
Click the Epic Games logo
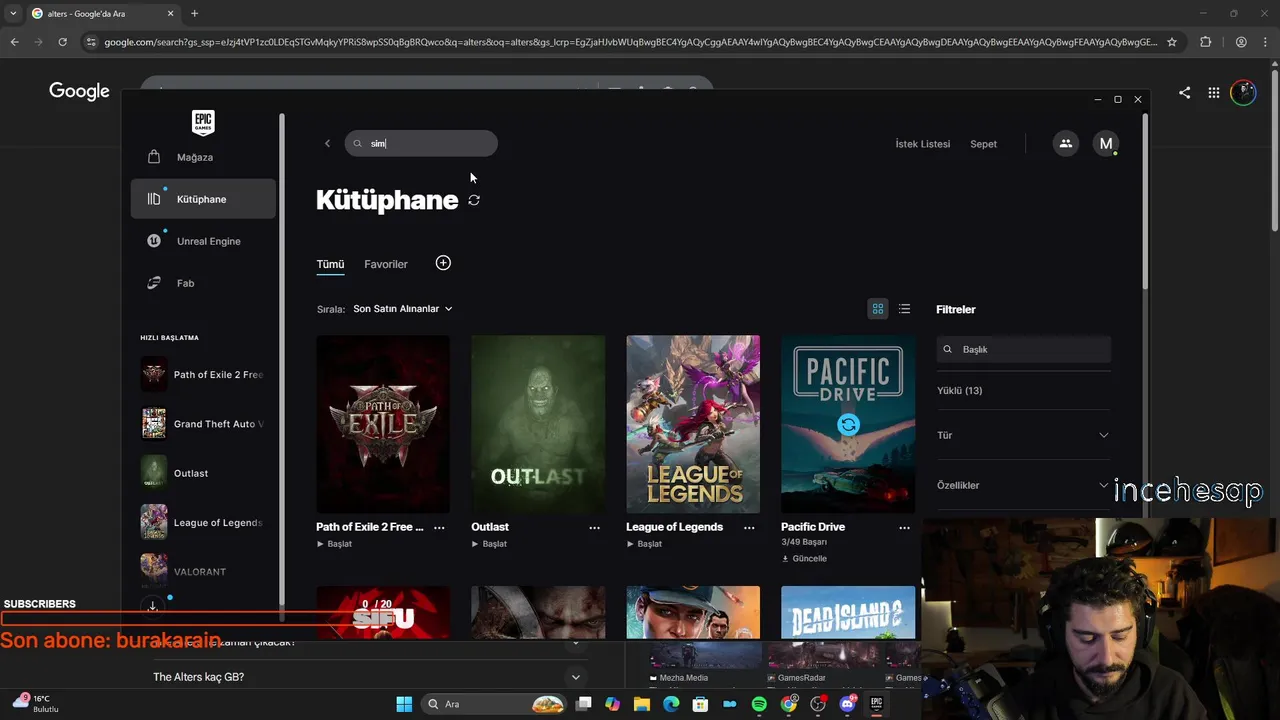[203, 123]
